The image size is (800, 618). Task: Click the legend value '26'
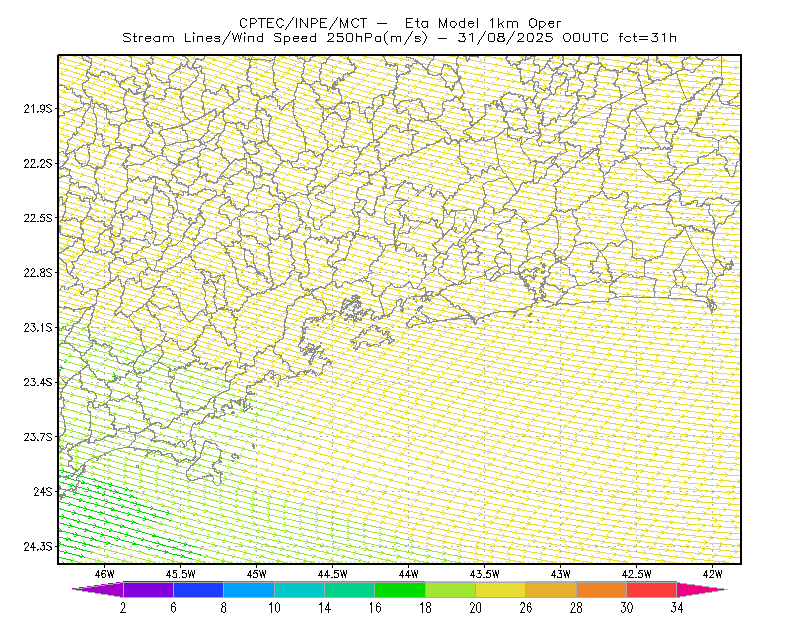526,608
